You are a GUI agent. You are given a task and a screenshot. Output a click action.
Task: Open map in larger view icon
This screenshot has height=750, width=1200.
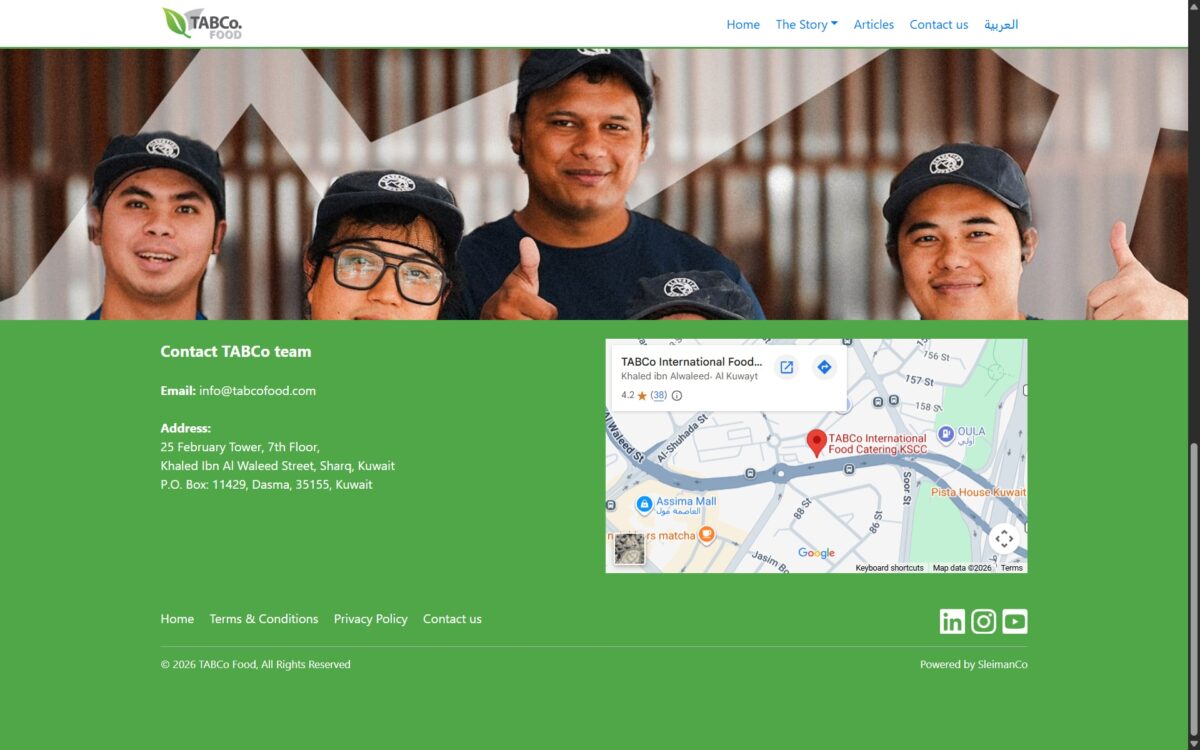[x=787, y=367]
